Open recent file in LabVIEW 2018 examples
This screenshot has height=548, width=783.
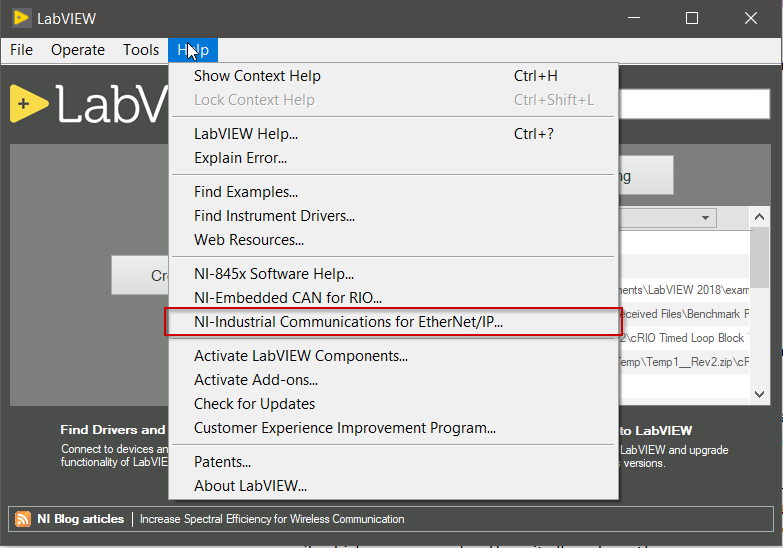(x=684, y=290)
